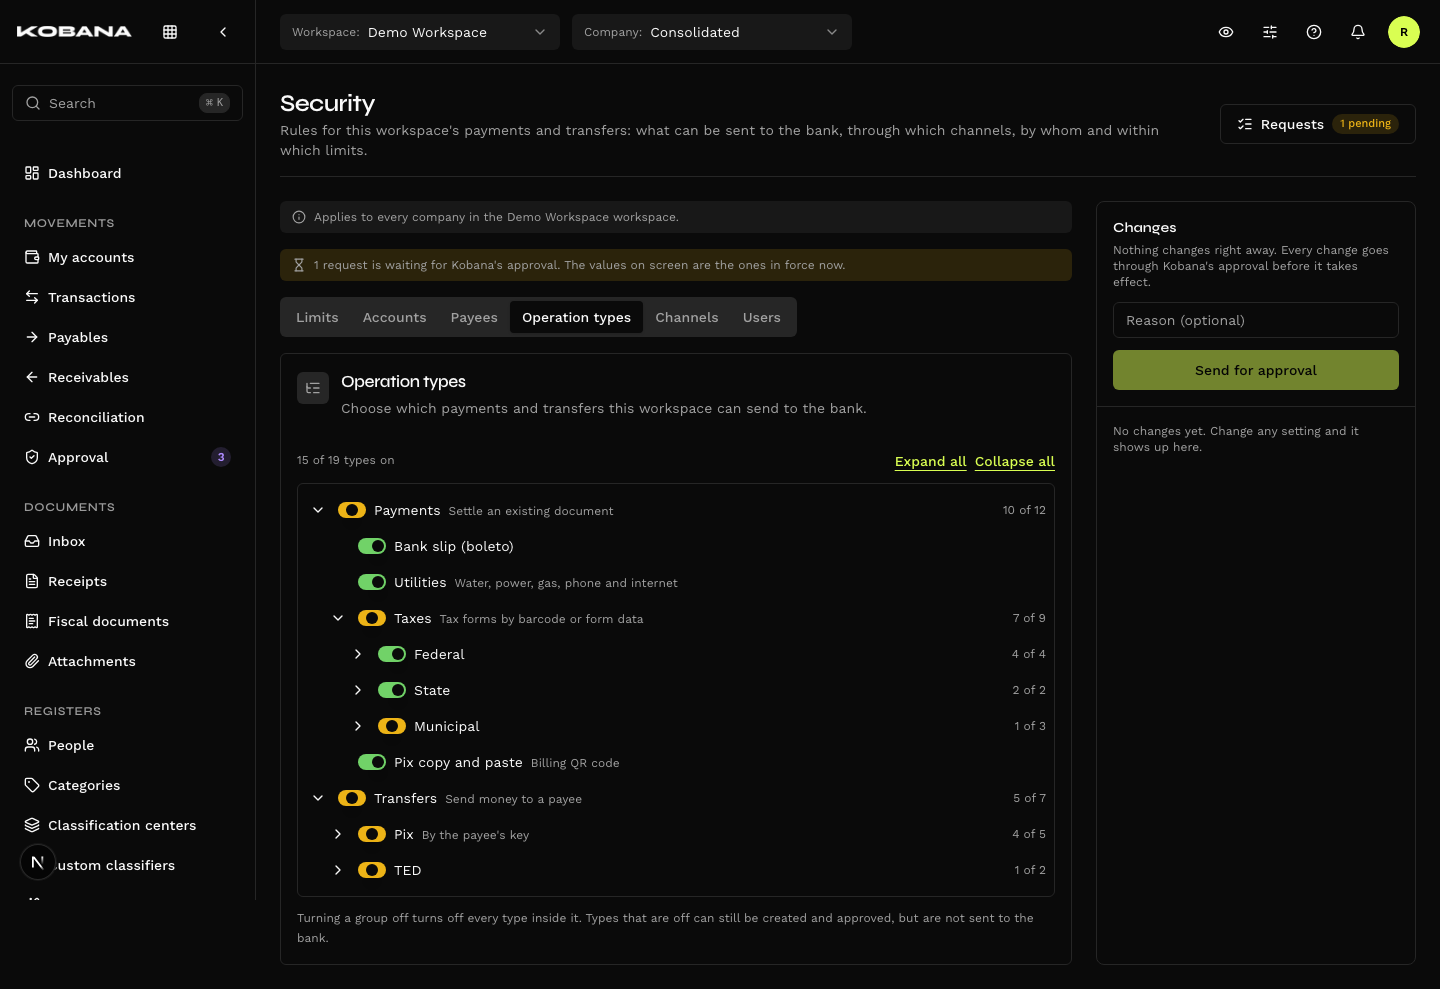Open Payables in the sidebar
This screenshot has width=1440, height=989.
coord(127,337)
